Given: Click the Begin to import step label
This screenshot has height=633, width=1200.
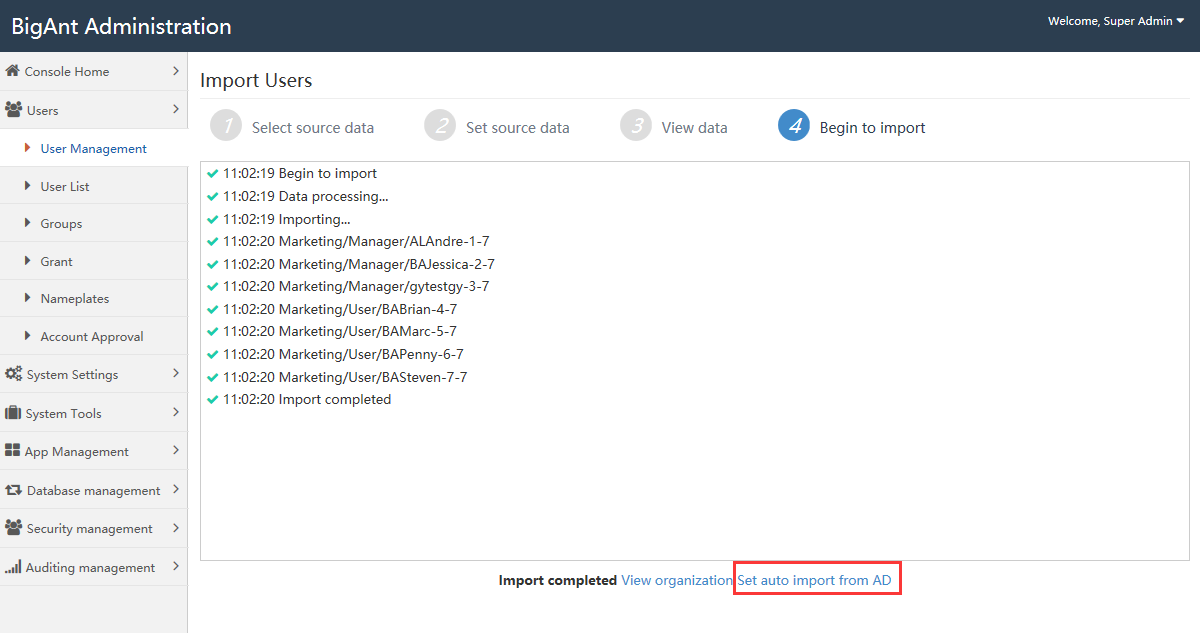Looking at the screenshot, I should point(873,128).
